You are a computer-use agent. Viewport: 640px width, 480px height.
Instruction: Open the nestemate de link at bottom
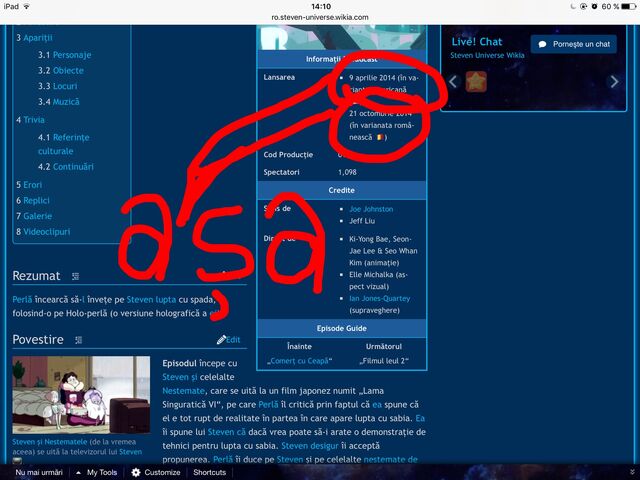(x=391, y=460)
